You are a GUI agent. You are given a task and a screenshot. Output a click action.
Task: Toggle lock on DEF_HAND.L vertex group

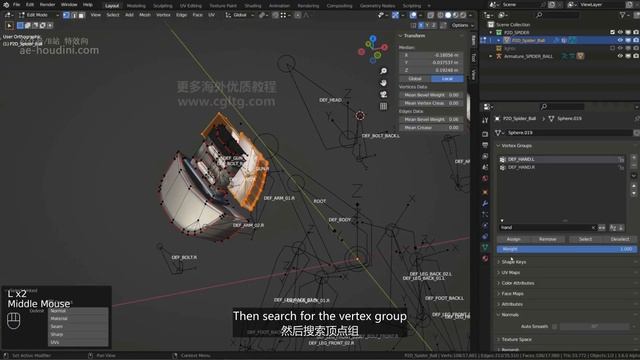(x=621, y=160)
